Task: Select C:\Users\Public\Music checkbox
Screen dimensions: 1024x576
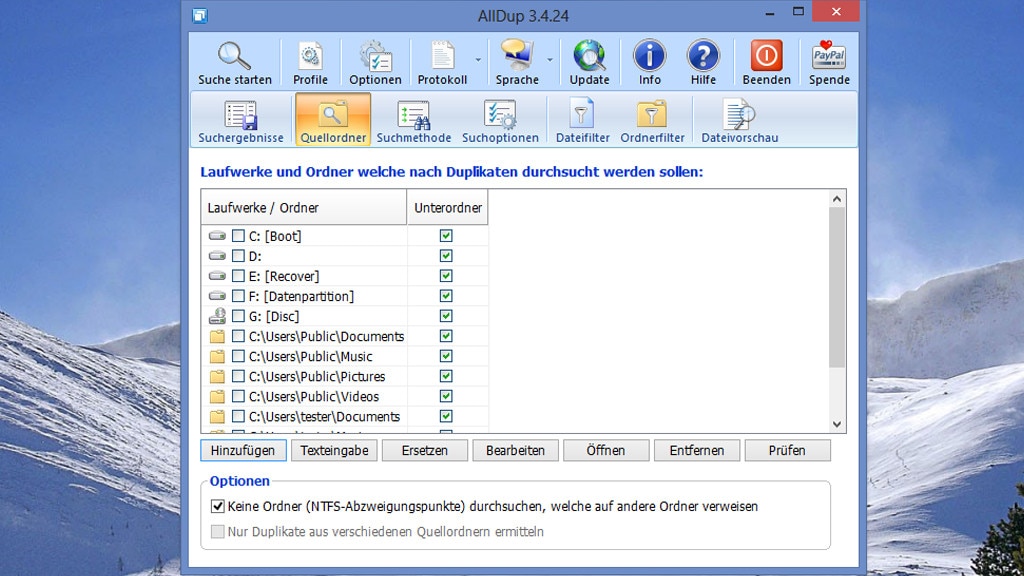Action: click(238, 357)
